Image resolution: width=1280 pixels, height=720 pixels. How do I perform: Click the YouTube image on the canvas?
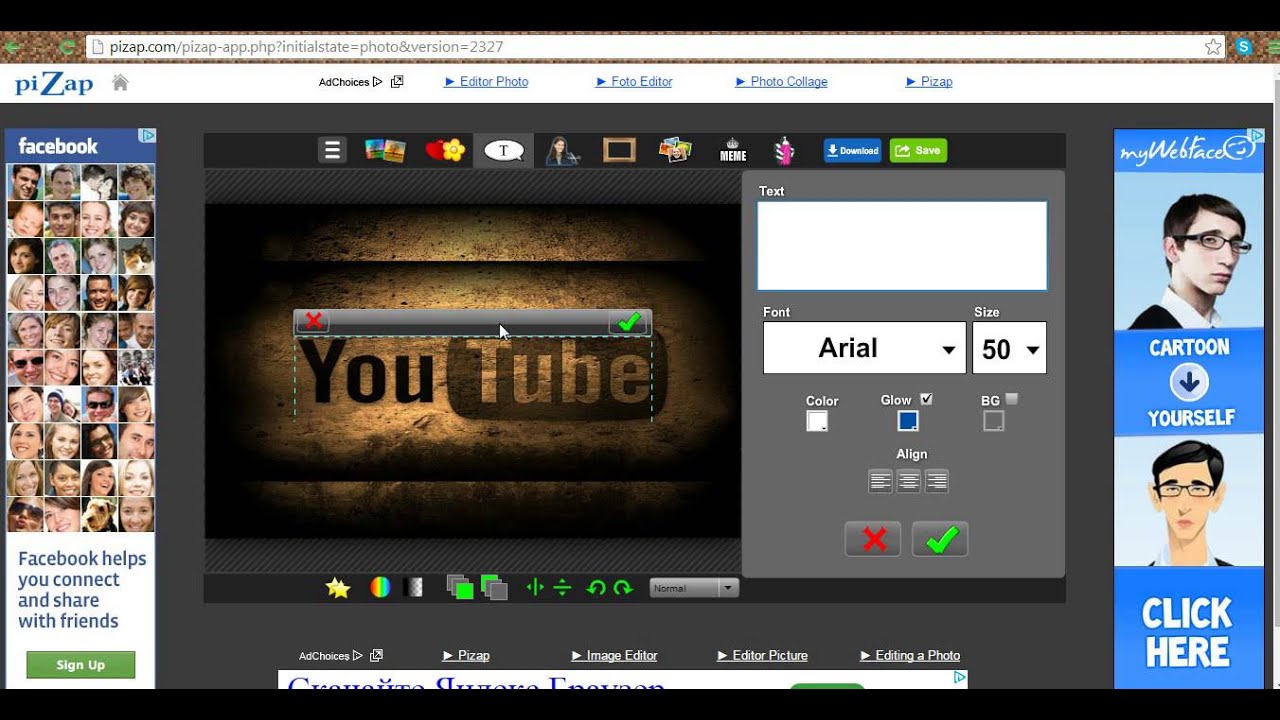pos(473,372)
